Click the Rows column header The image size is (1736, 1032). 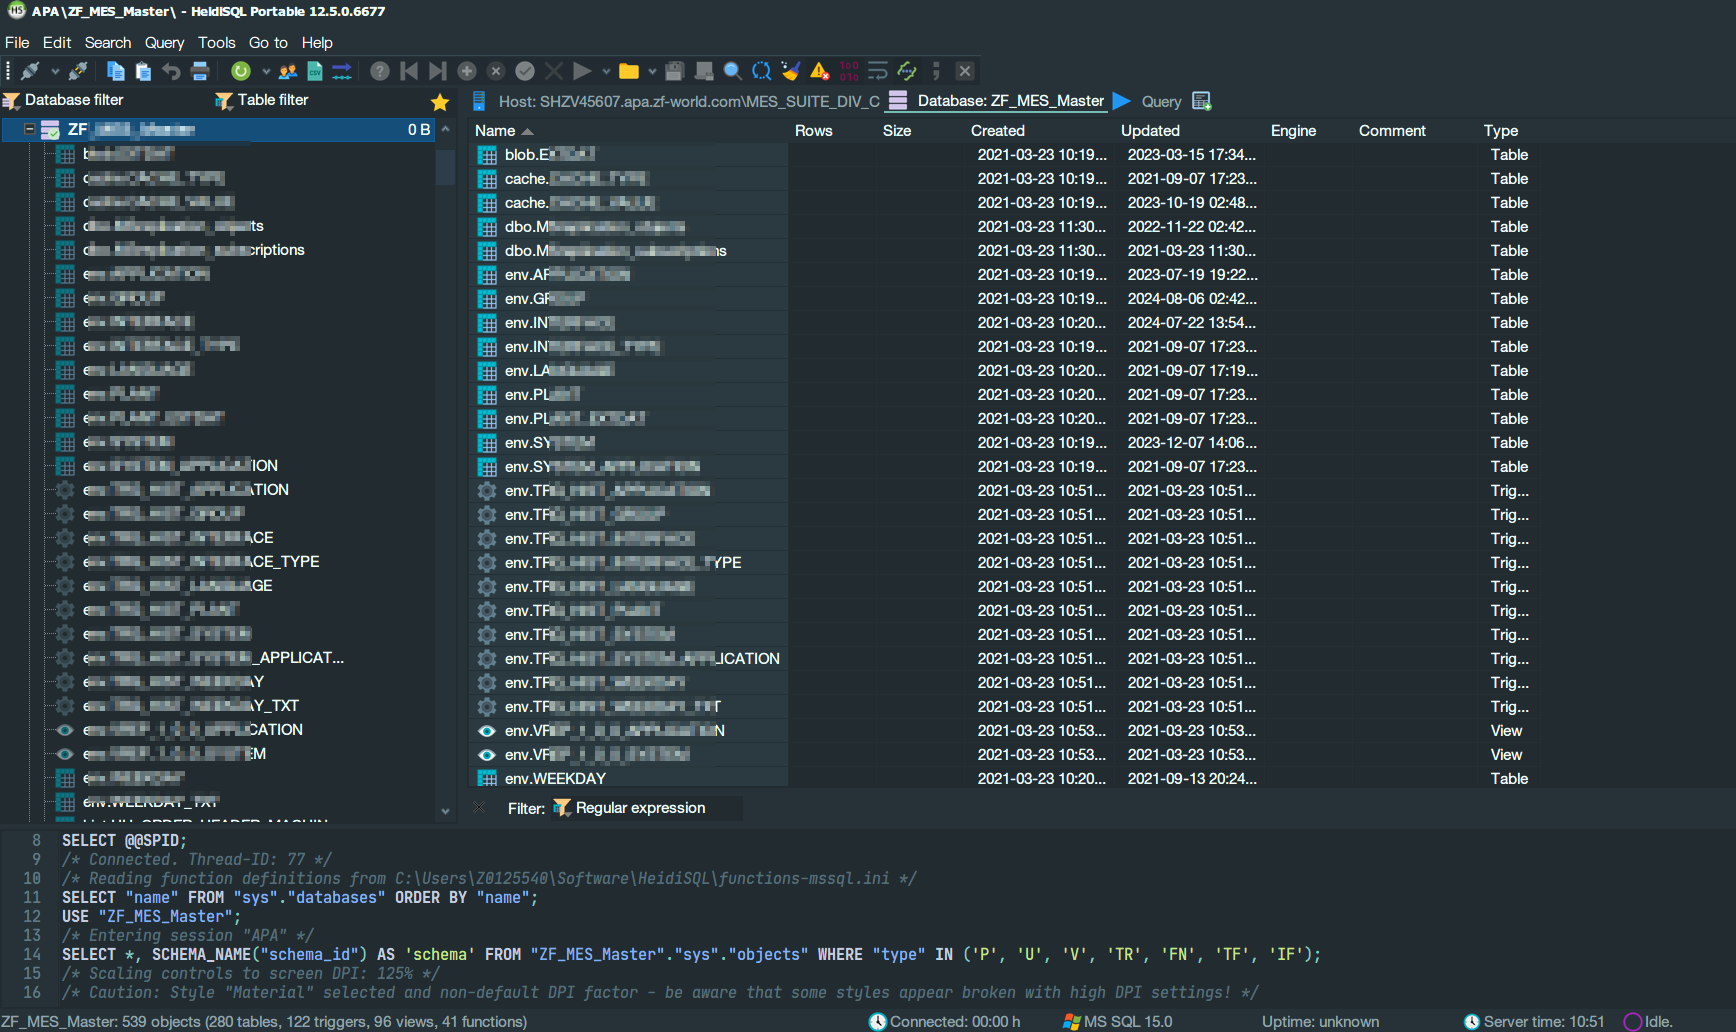pyautogui.click(x=814, y=131)
